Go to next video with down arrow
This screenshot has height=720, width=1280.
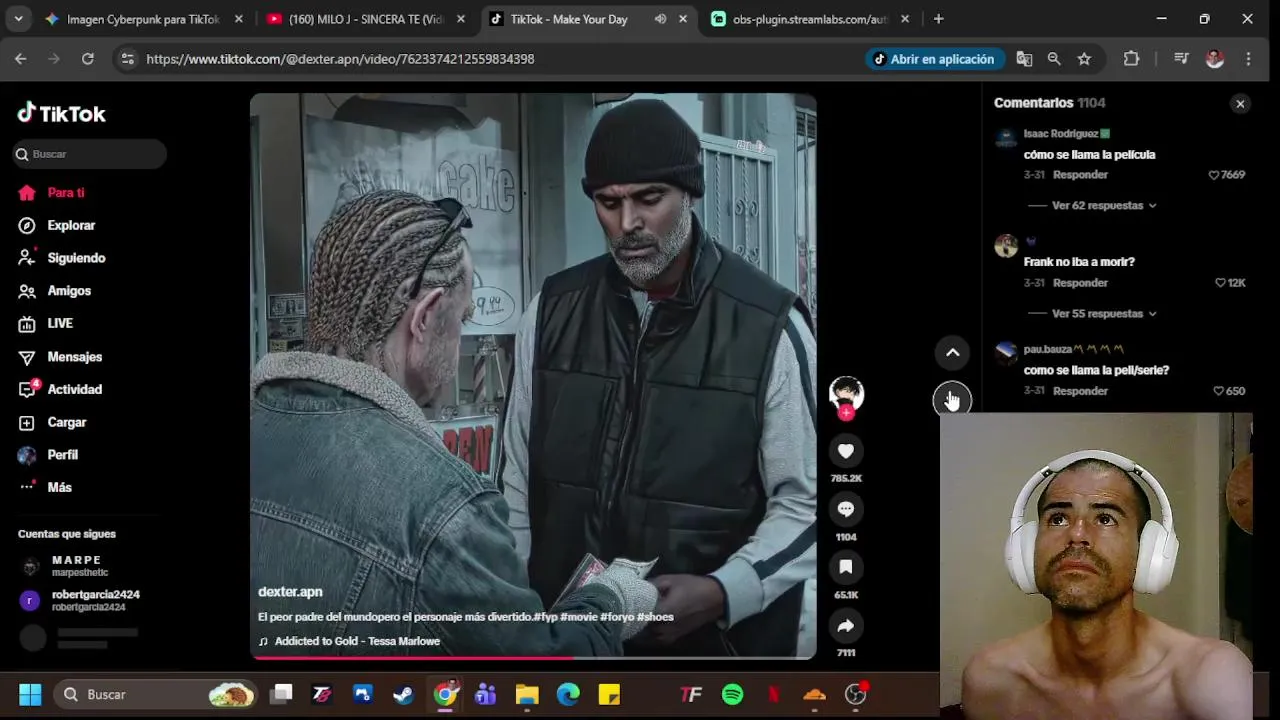pyautogui.click(x=952, y=399)
